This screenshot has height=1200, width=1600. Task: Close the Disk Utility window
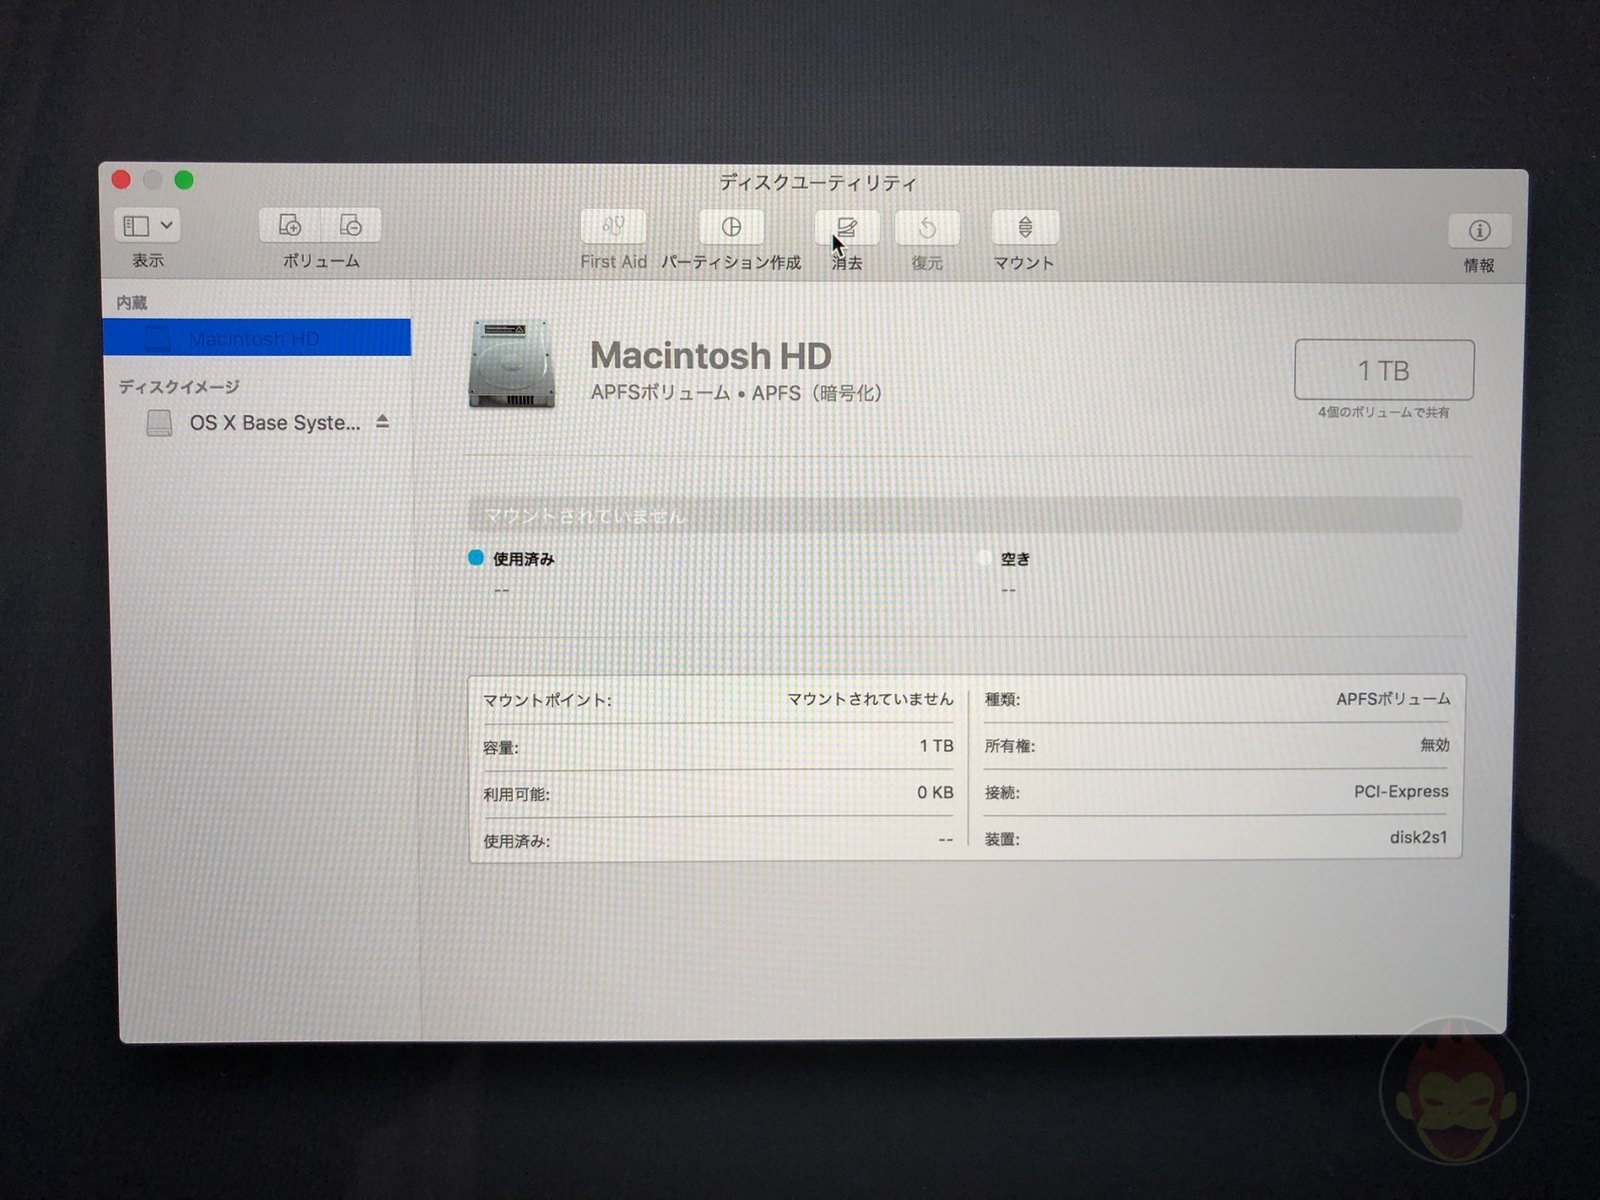pos(121,179)
